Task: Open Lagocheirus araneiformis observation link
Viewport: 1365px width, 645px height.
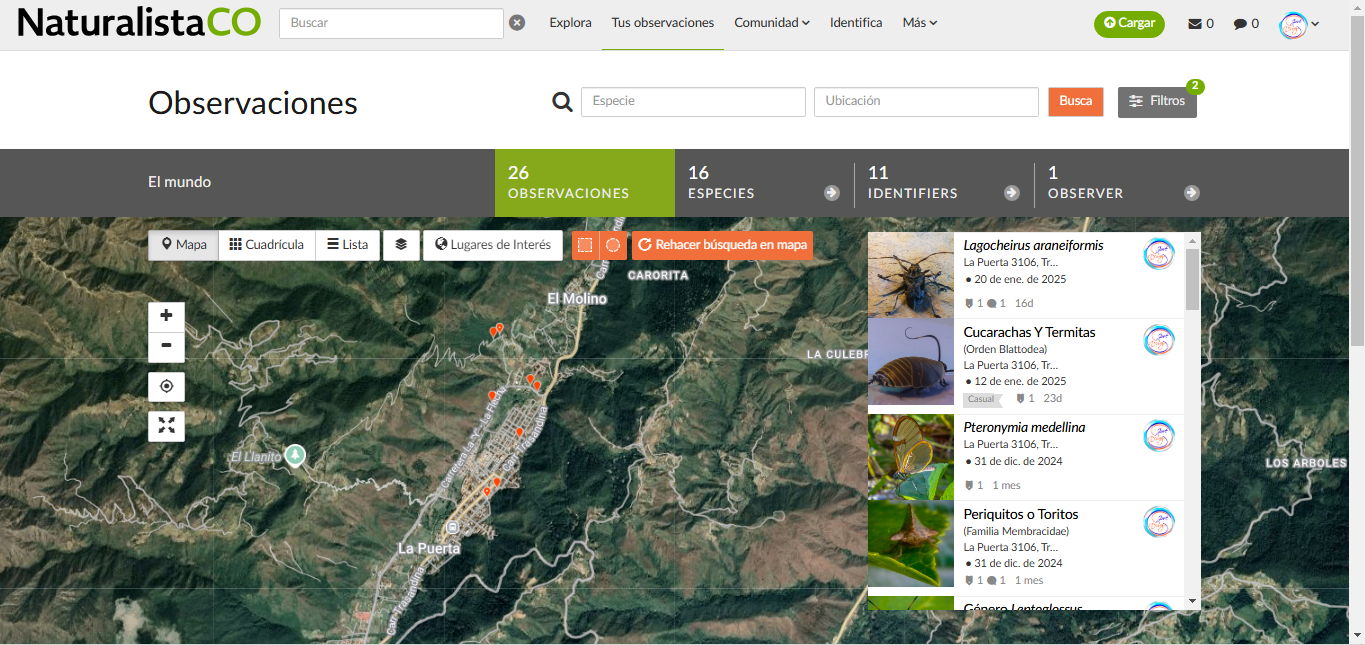Action: click(1033, 245)
